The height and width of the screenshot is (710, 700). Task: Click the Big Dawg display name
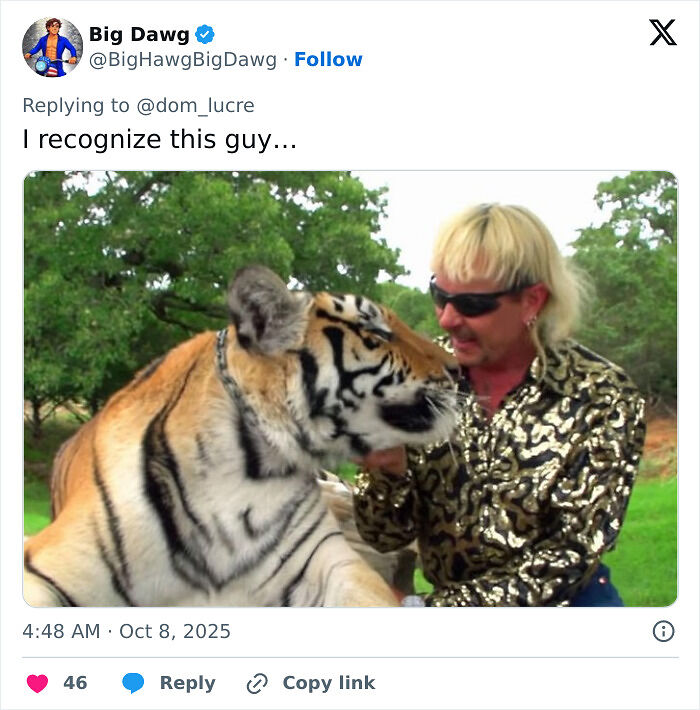coord(138,35)
